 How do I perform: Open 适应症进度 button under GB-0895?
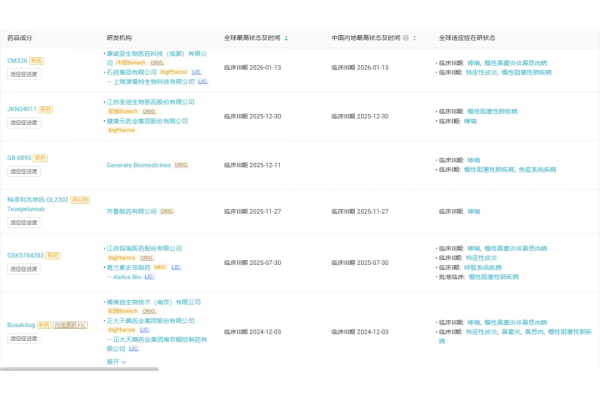24,171
